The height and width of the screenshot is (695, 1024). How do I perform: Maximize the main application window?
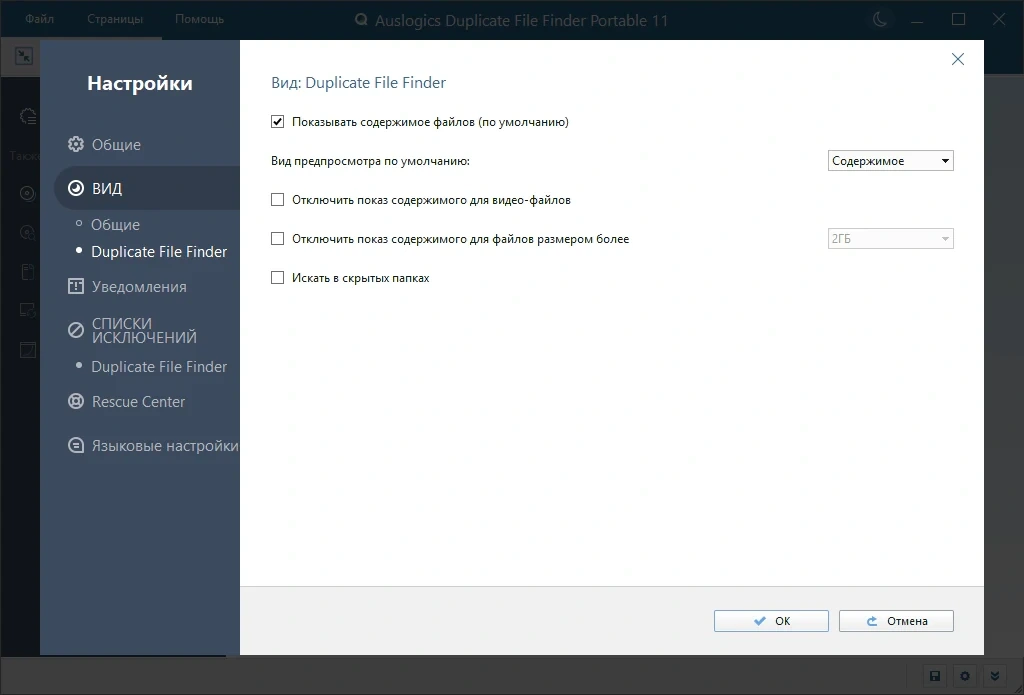click(x=958, y=20)
